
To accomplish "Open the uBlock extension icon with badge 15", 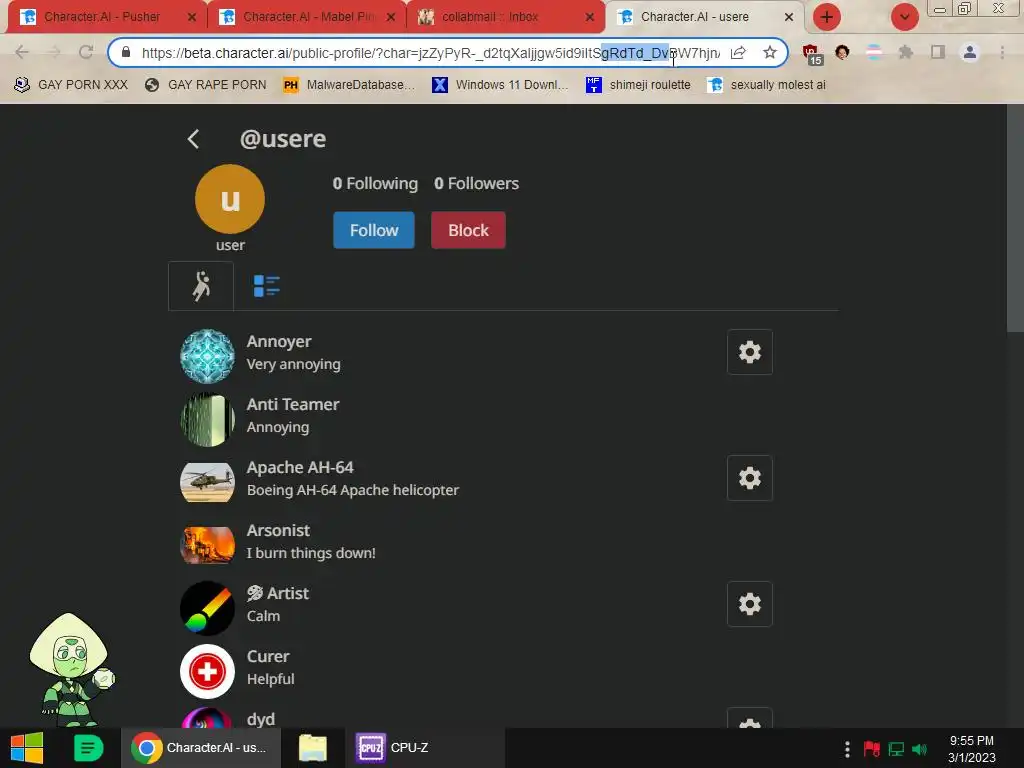I will (x=812, y=54).
